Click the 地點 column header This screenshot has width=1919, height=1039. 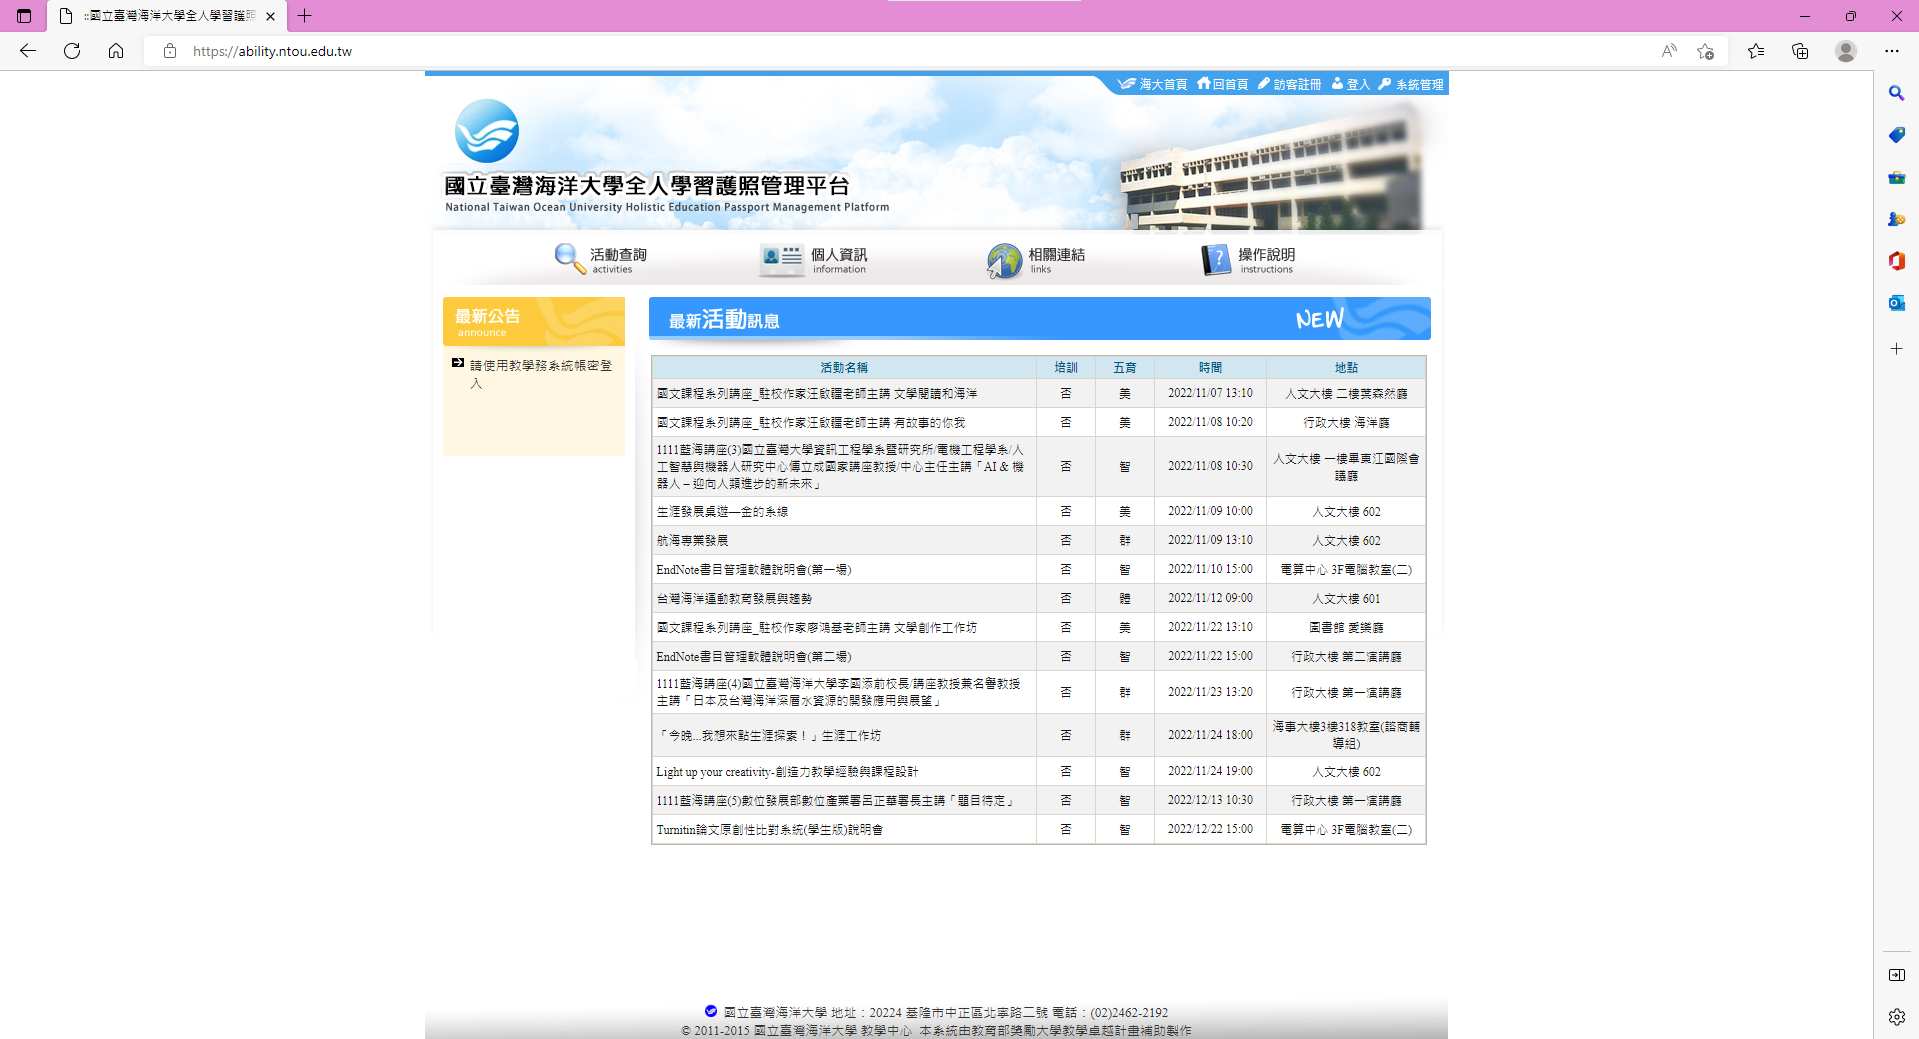click(1346, 367)
